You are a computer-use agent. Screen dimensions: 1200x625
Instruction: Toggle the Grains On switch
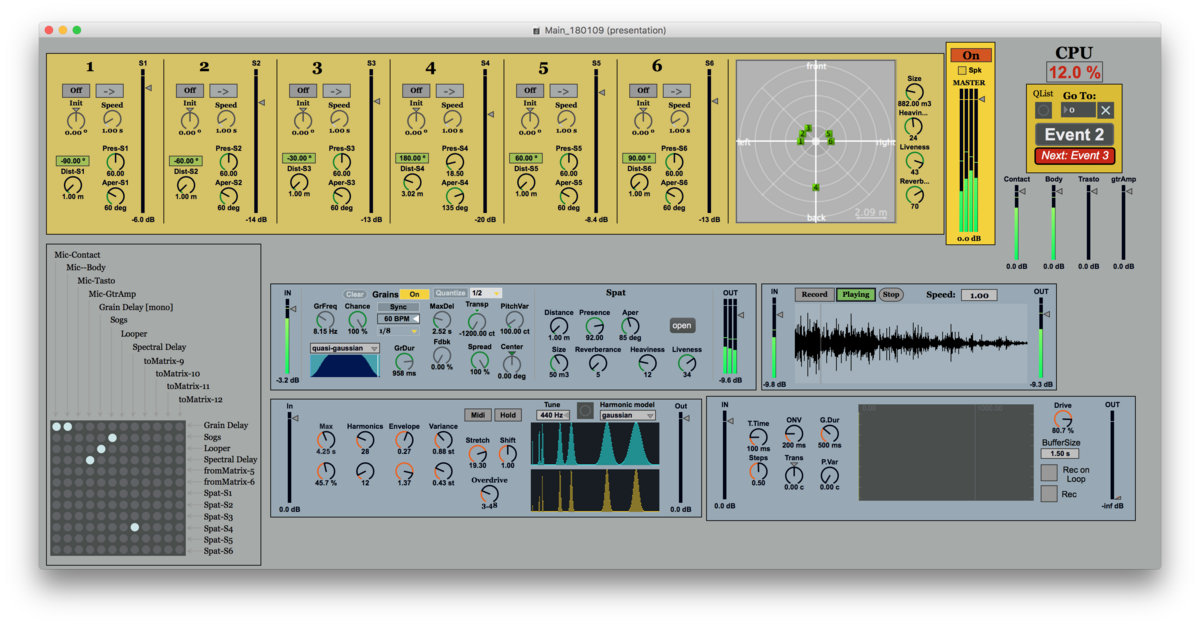(x=414, y=294)
